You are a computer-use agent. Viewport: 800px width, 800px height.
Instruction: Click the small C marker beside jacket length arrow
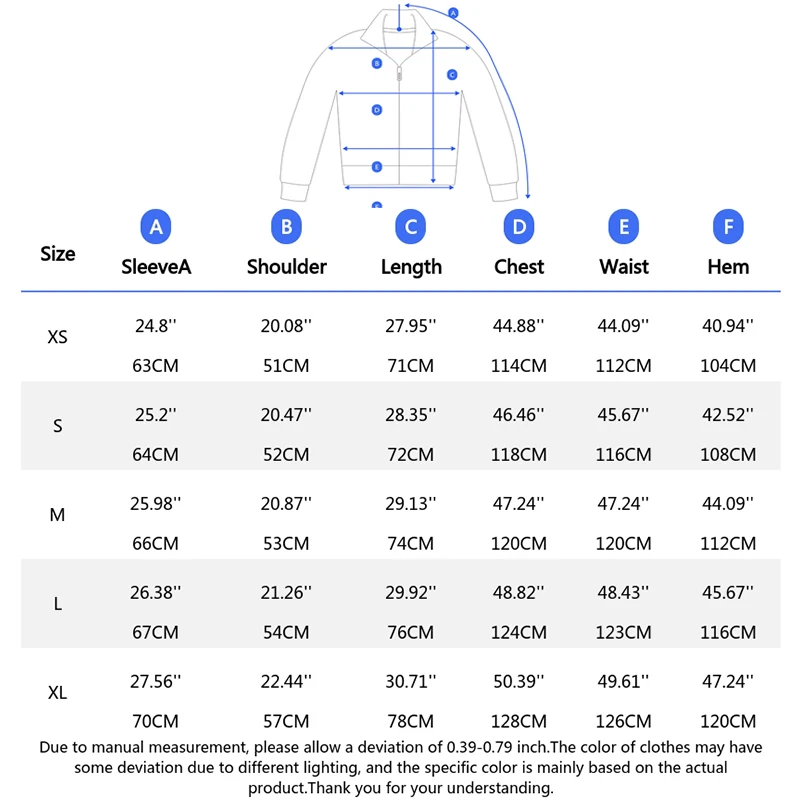pos(452,75)
